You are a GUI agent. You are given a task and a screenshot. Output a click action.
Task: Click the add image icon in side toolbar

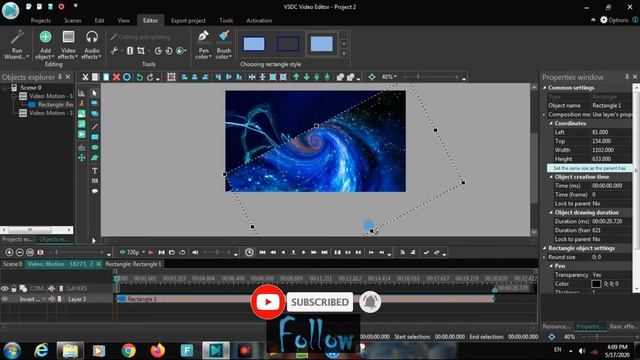tap(82, 114)
